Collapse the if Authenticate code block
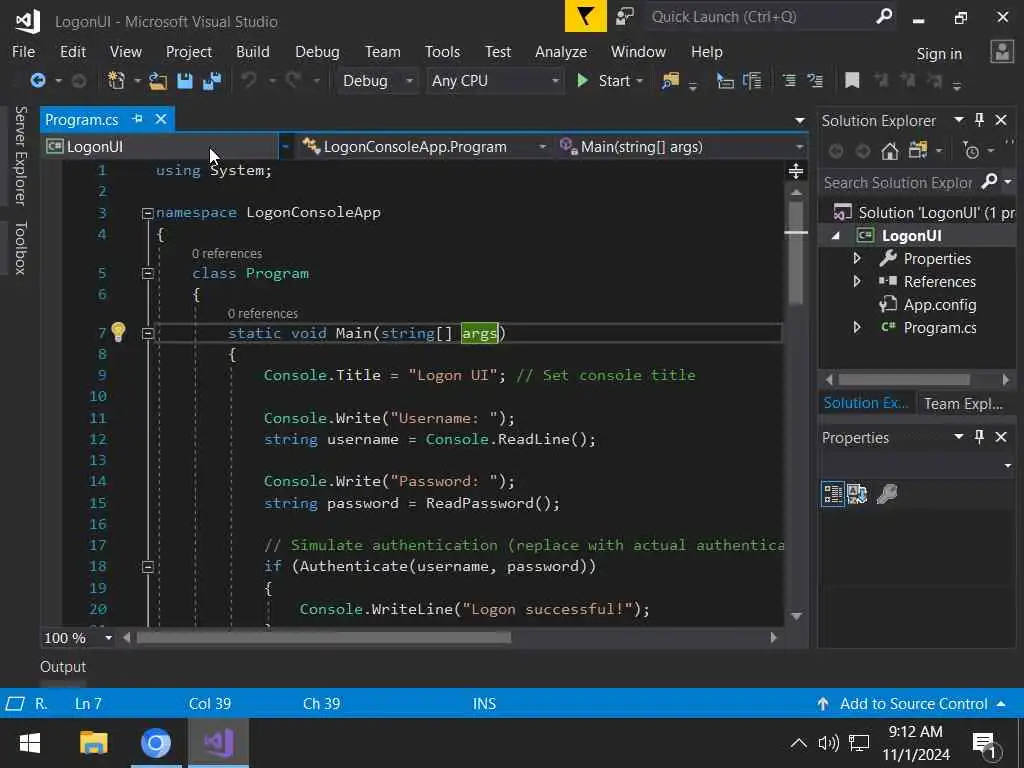The image size is (1024, 768). point(148,567)
